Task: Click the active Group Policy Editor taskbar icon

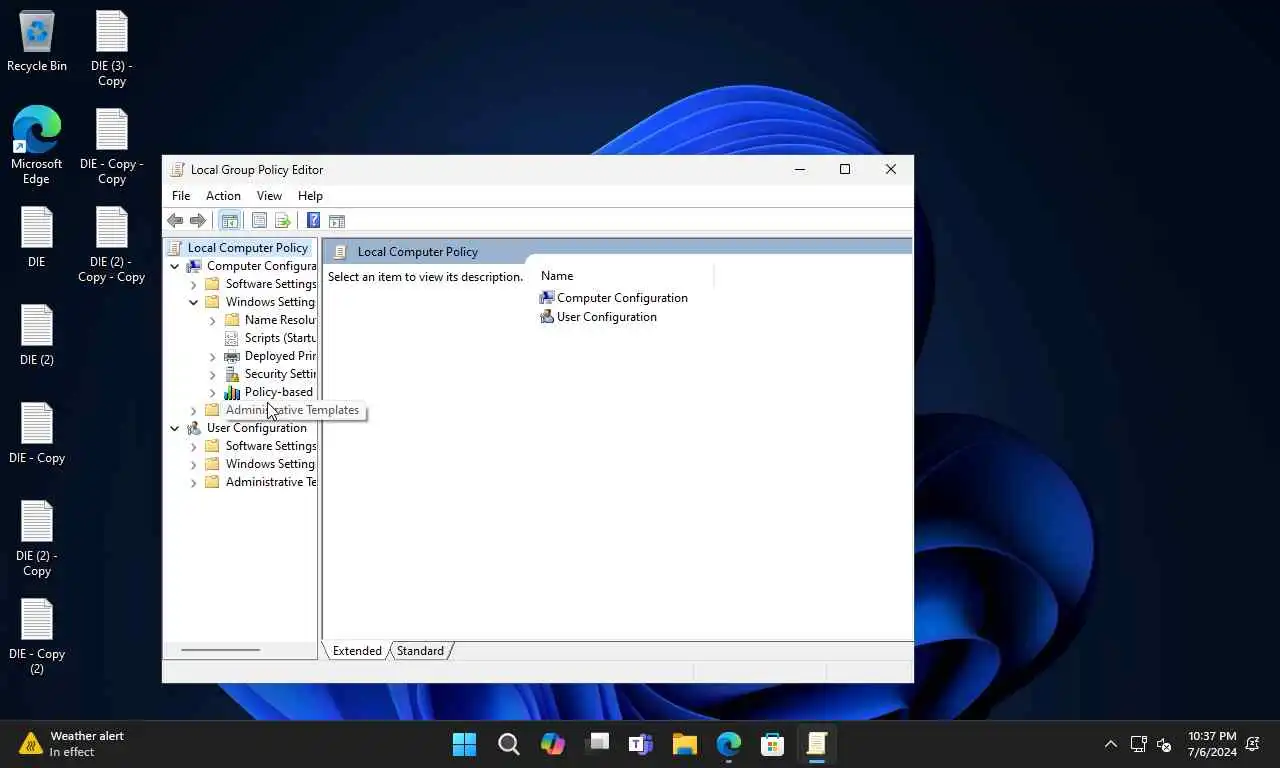Action: 817,744
